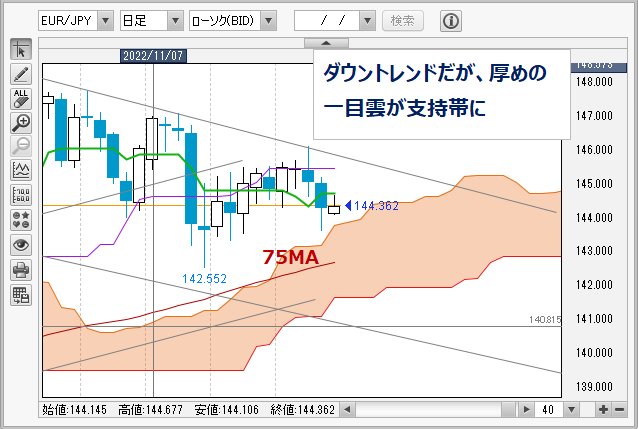
Task: Click the 2022/11/07 date label
Action: point(153,56)
